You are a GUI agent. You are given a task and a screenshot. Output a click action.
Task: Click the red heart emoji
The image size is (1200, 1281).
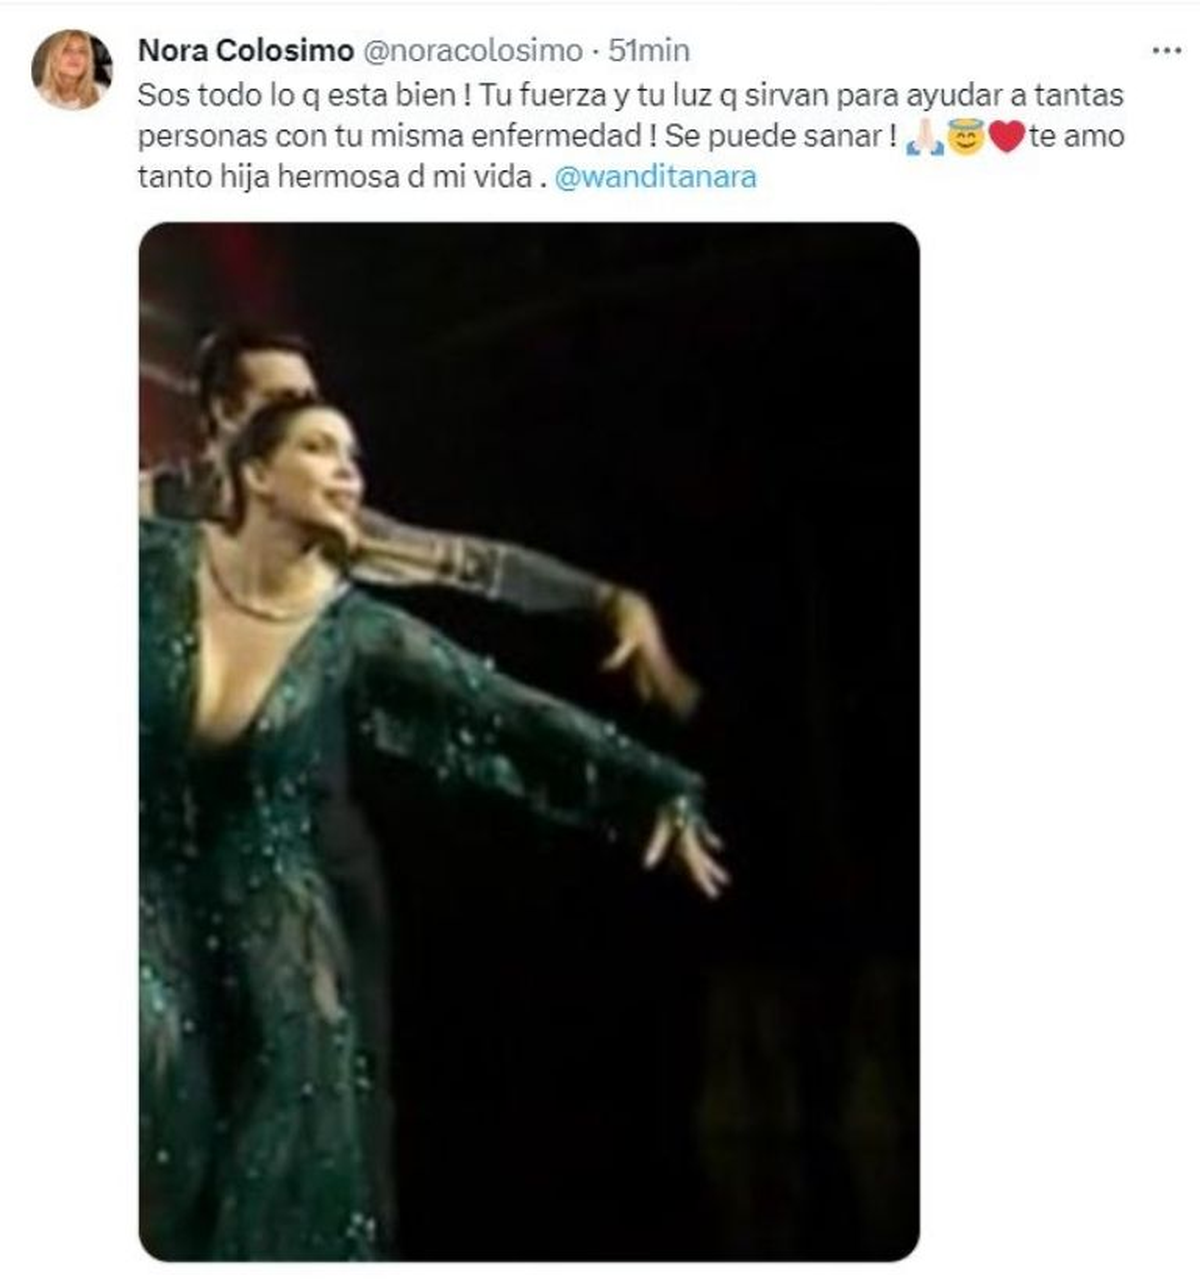[x=1006, y=137]
